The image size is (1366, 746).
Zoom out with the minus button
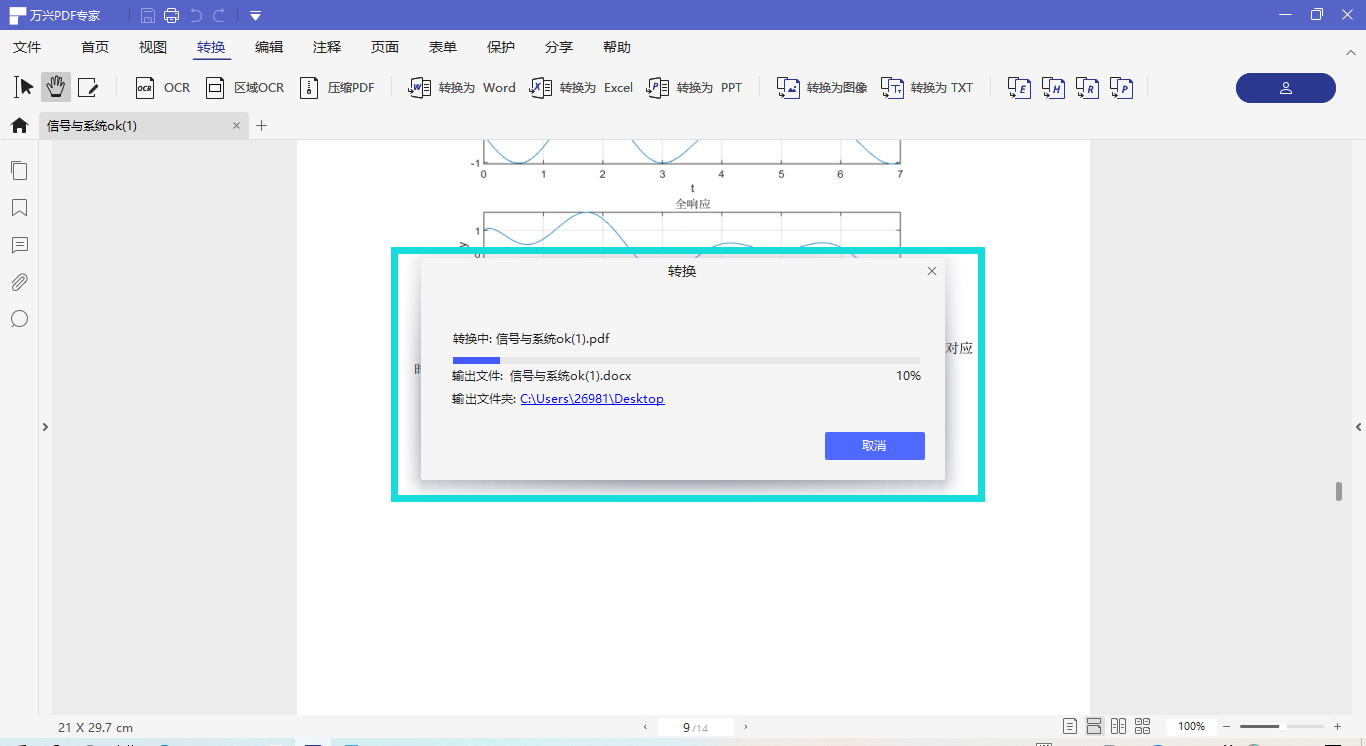1227,727
